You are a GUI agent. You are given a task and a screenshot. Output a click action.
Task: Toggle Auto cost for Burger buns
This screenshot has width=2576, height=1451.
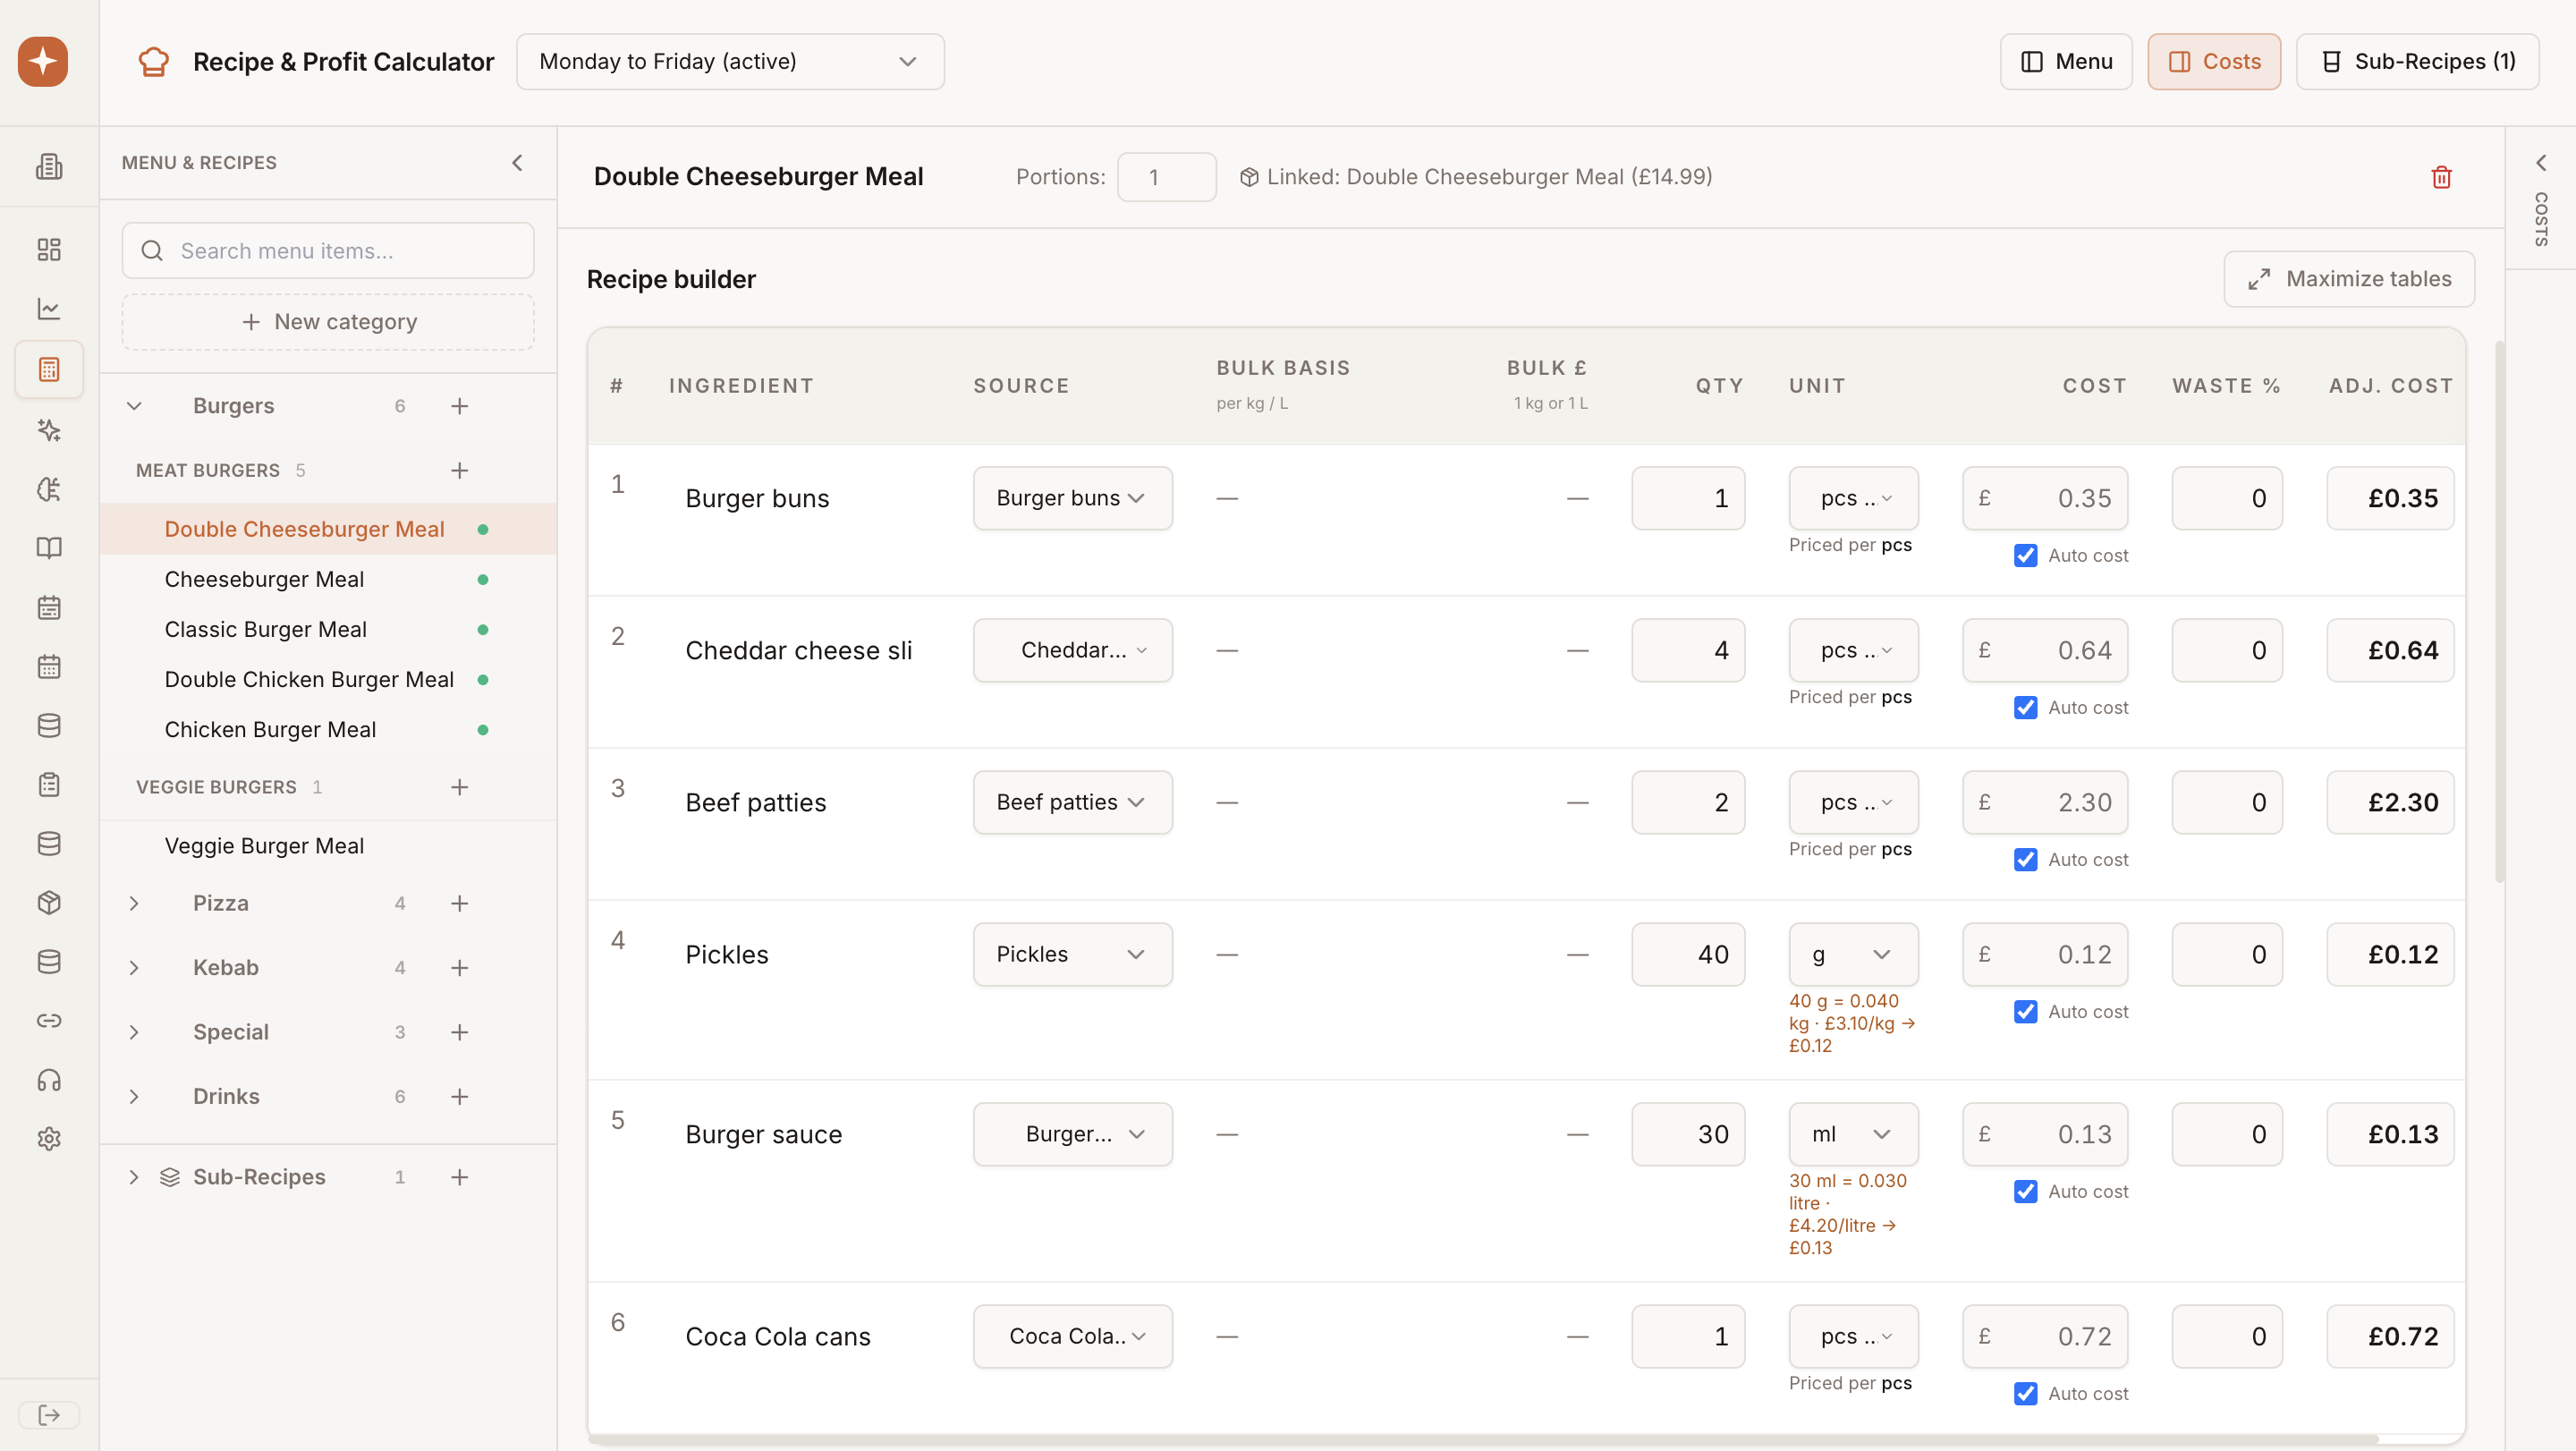click(2025, 555)
